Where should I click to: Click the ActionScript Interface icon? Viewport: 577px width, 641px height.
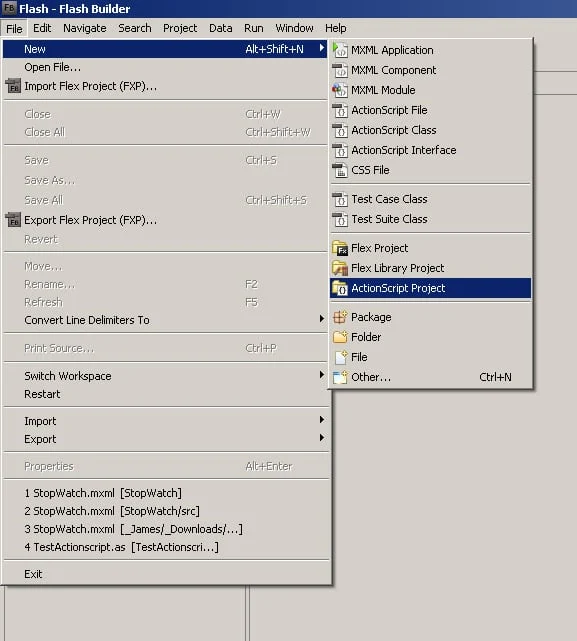340,150
